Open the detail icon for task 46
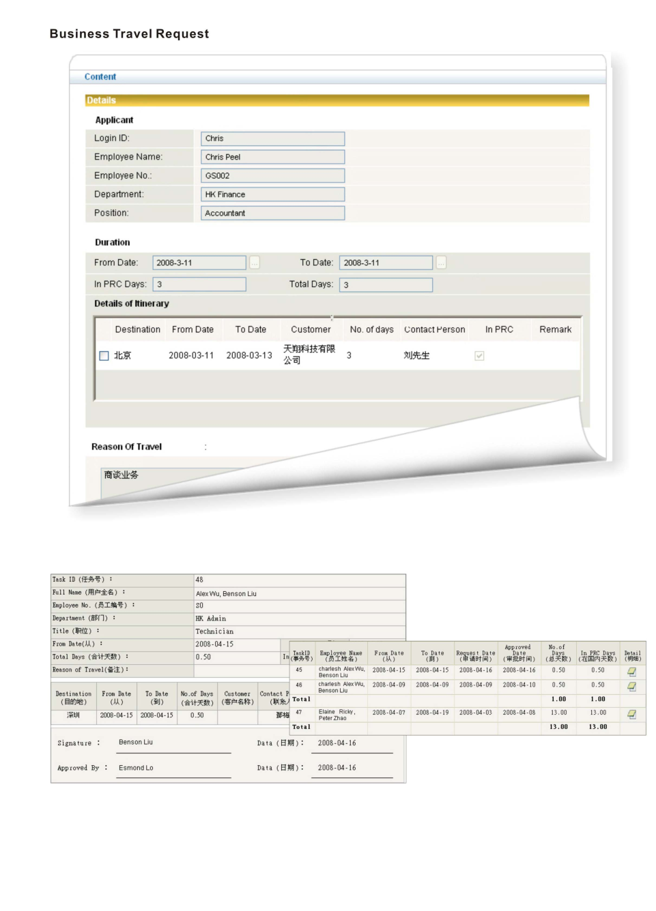This screenshot has width=656, height=911. pos(632,687)
